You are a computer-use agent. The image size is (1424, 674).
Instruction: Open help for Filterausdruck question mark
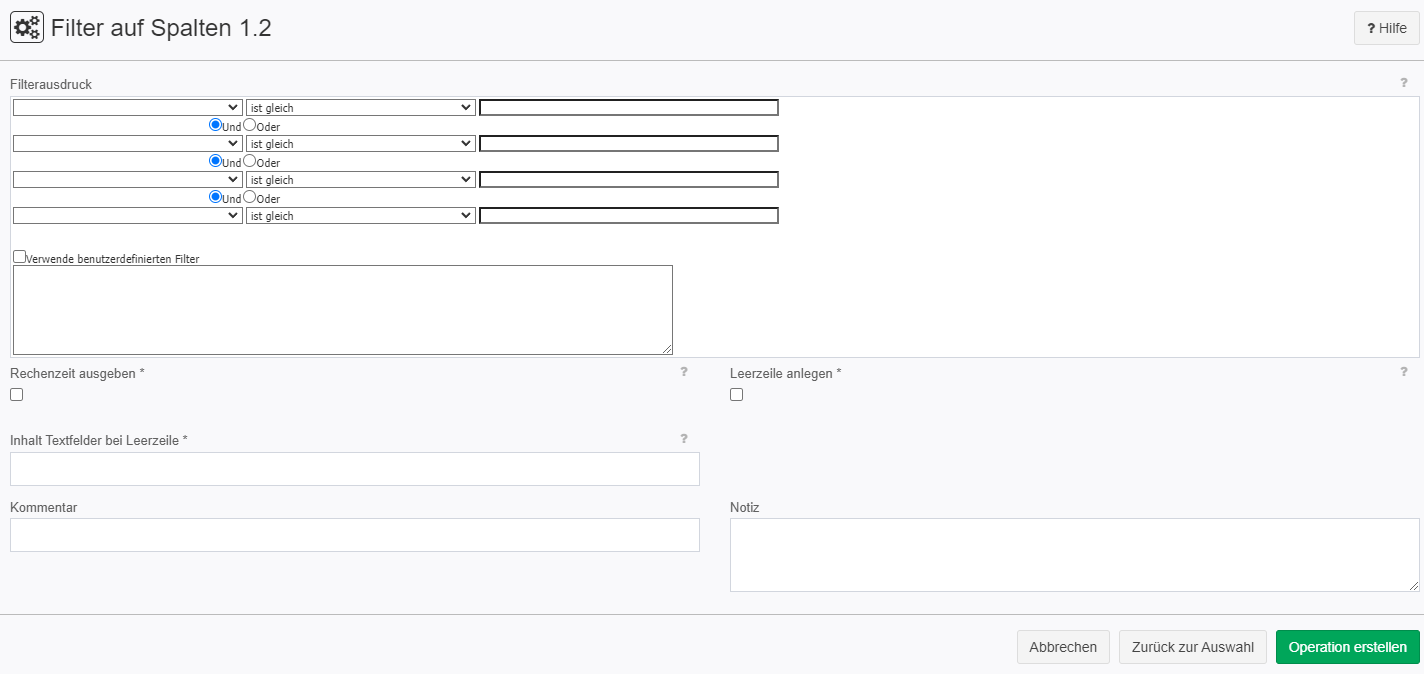click(1403, 83)
